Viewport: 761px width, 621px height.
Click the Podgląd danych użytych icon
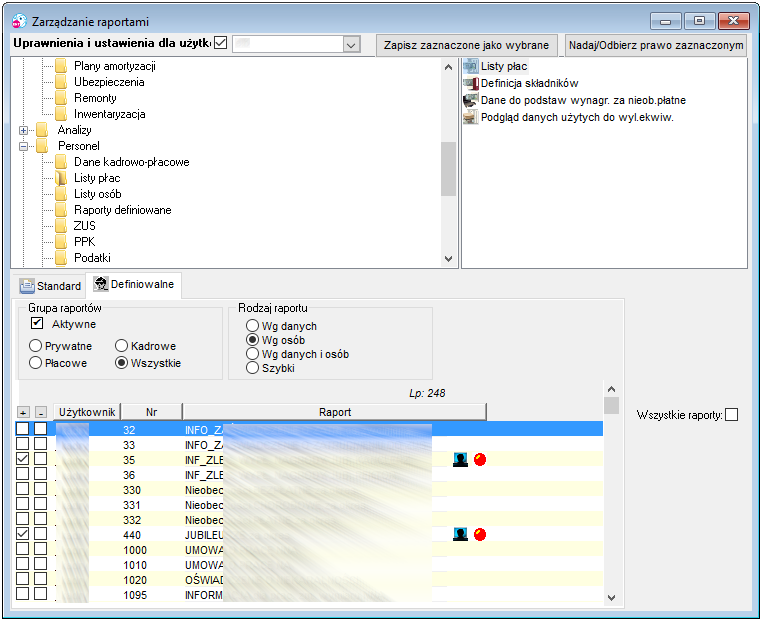tap(470, 117)
